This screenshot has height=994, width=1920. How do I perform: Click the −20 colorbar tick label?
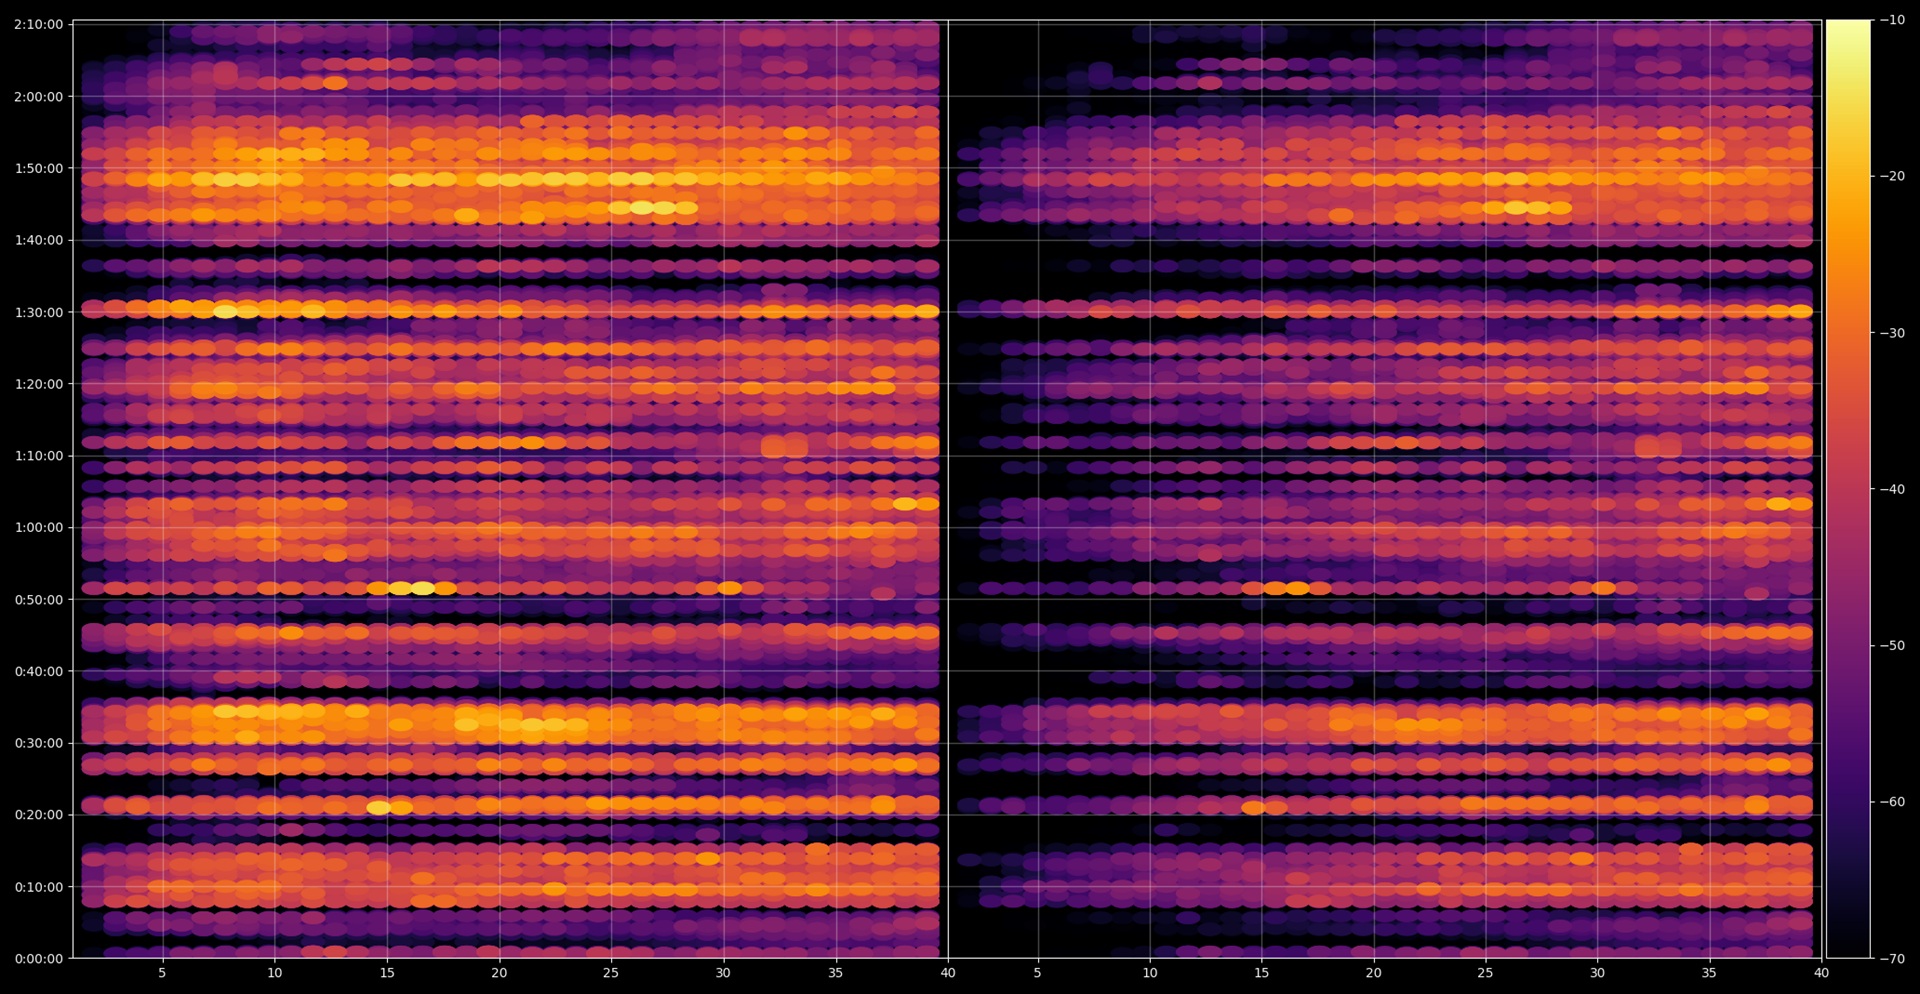pyautogui.click(x=1892, y=176)
